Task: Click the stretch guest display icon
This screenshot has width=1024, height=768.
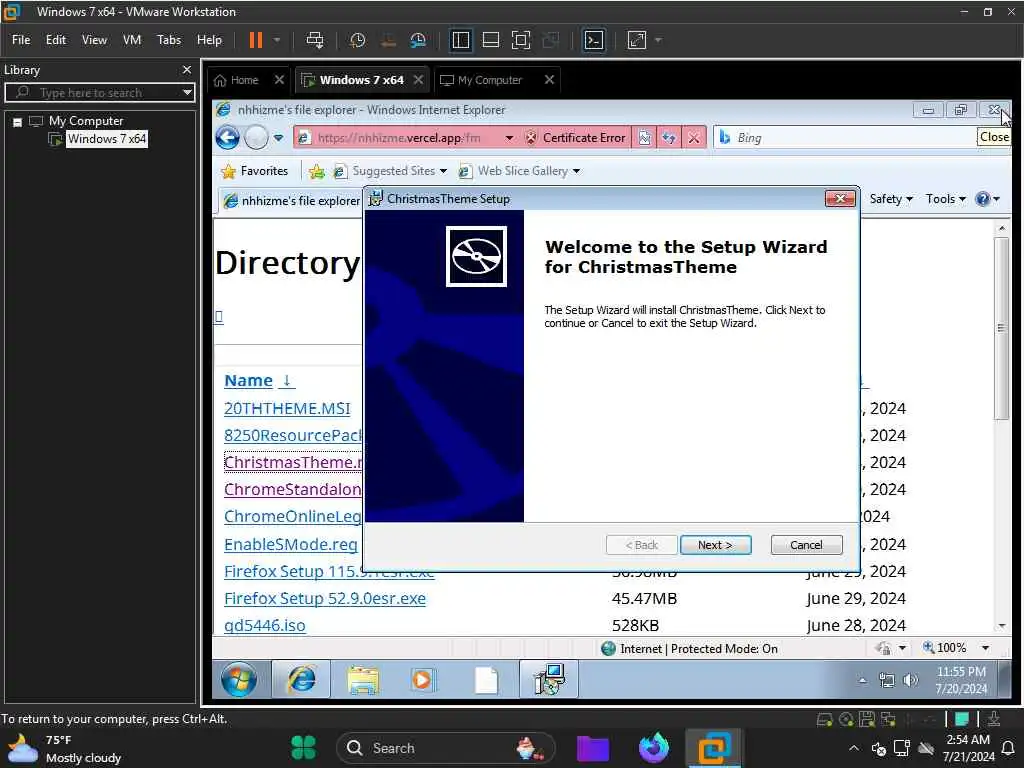Action: (637, 40)
